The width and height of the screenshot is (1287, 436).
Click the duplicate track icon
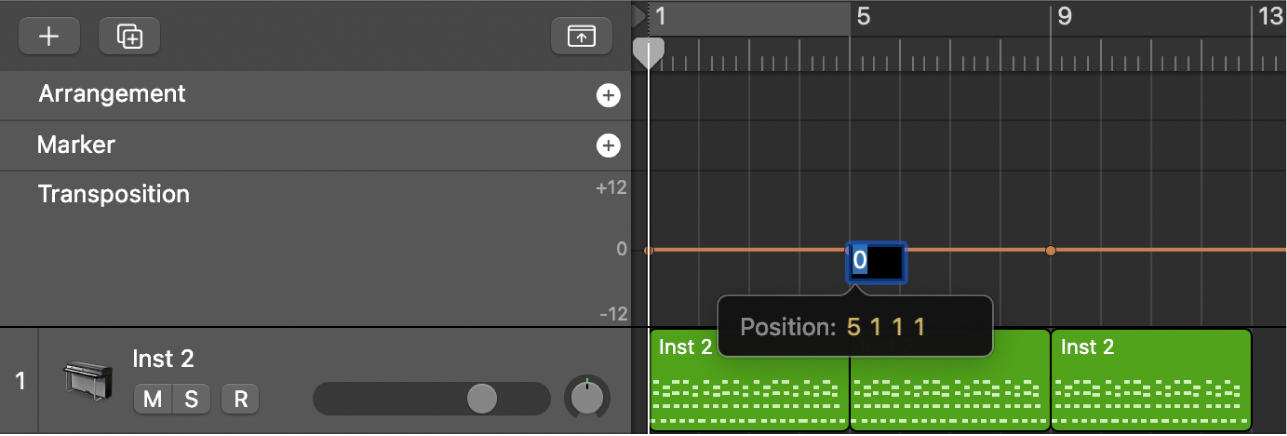(130, 36)
